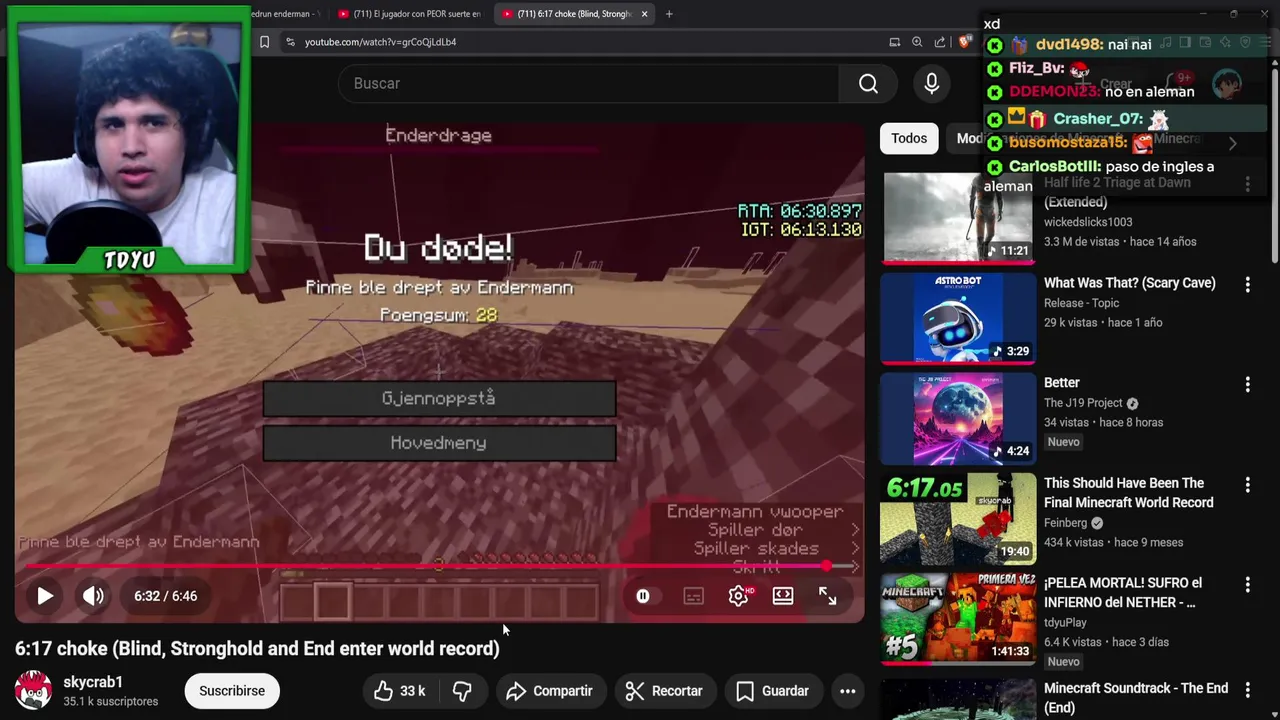Viewport: 1280px width, 720px height.
Task: Open the 6:17.05 Feinberg video thumbnail
Action: click(958, 518)
